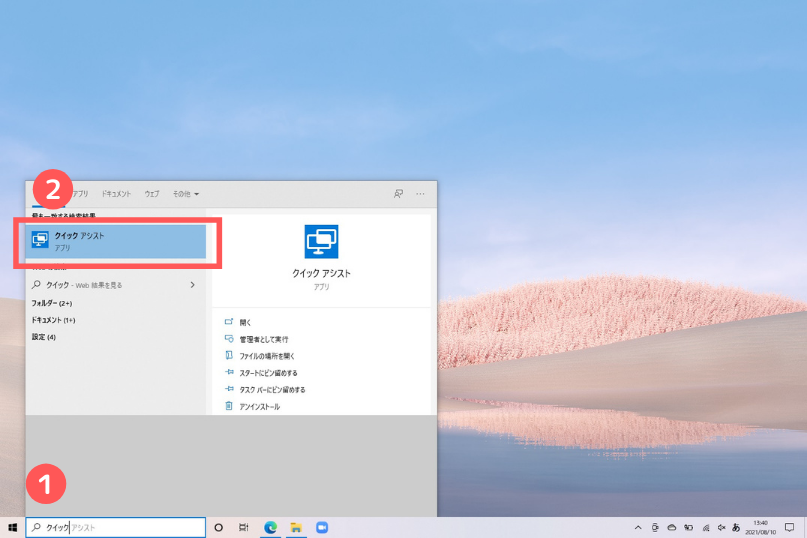
Task: Open Task View on the taskbar
Action: pos(244,527)
